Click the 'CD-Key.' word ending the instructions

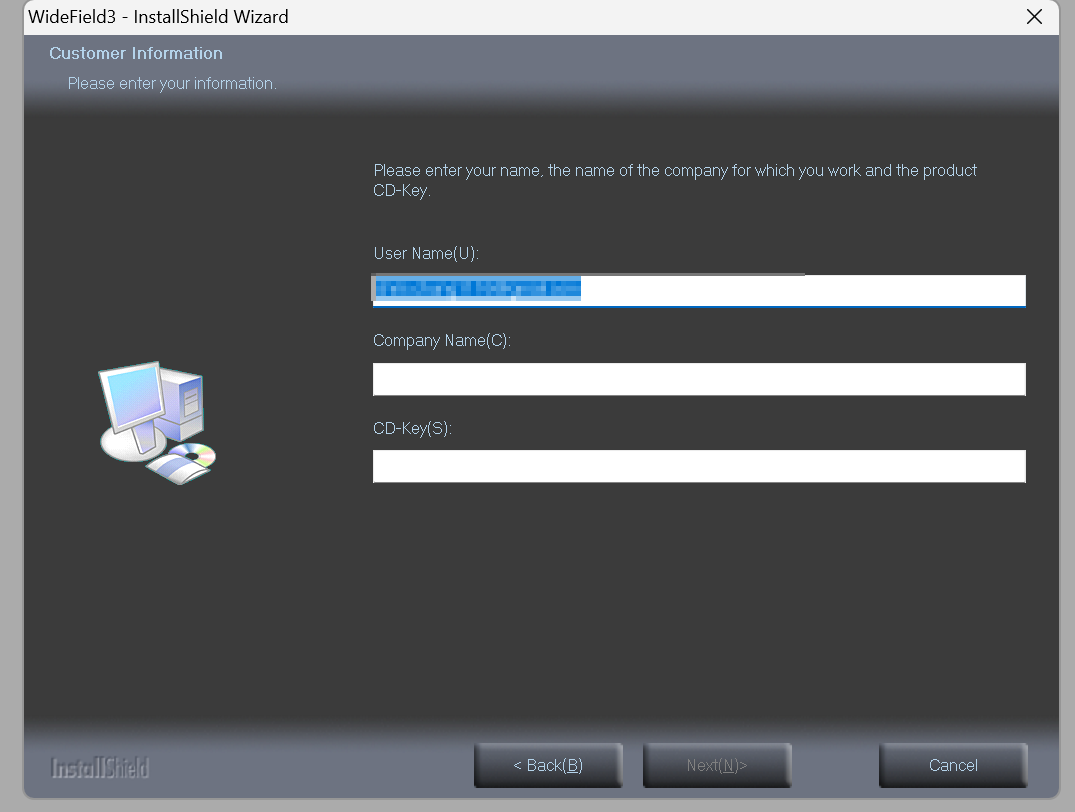[x=402, y=190]
